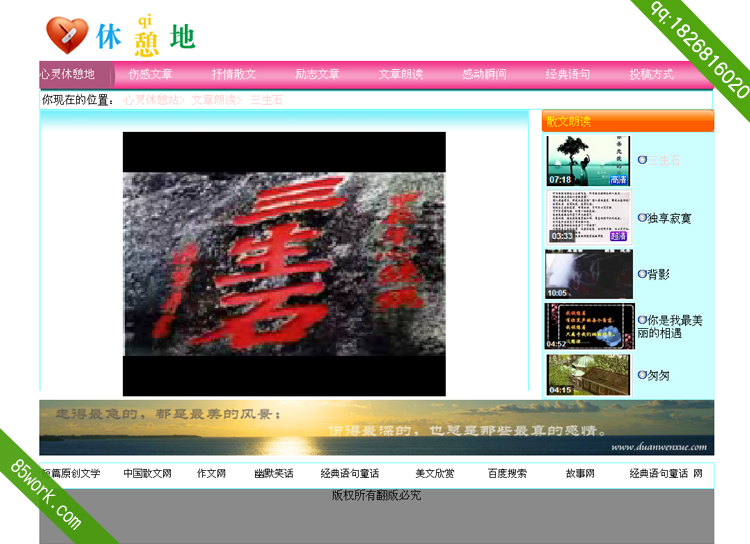Click bullet icon beside 背影

642,274
